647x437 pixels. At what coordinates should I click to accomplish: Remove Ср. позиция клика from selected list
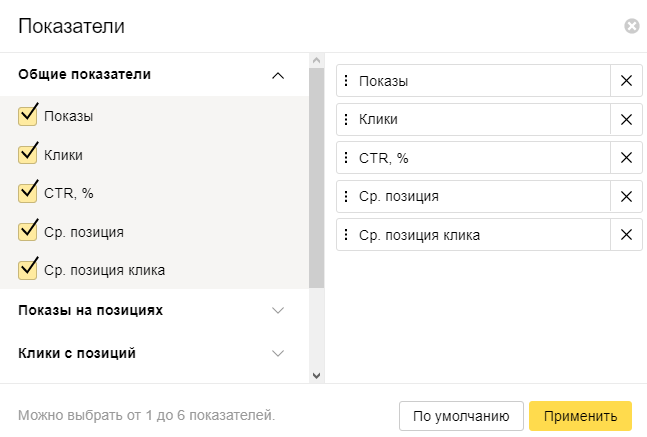[626, 235]
